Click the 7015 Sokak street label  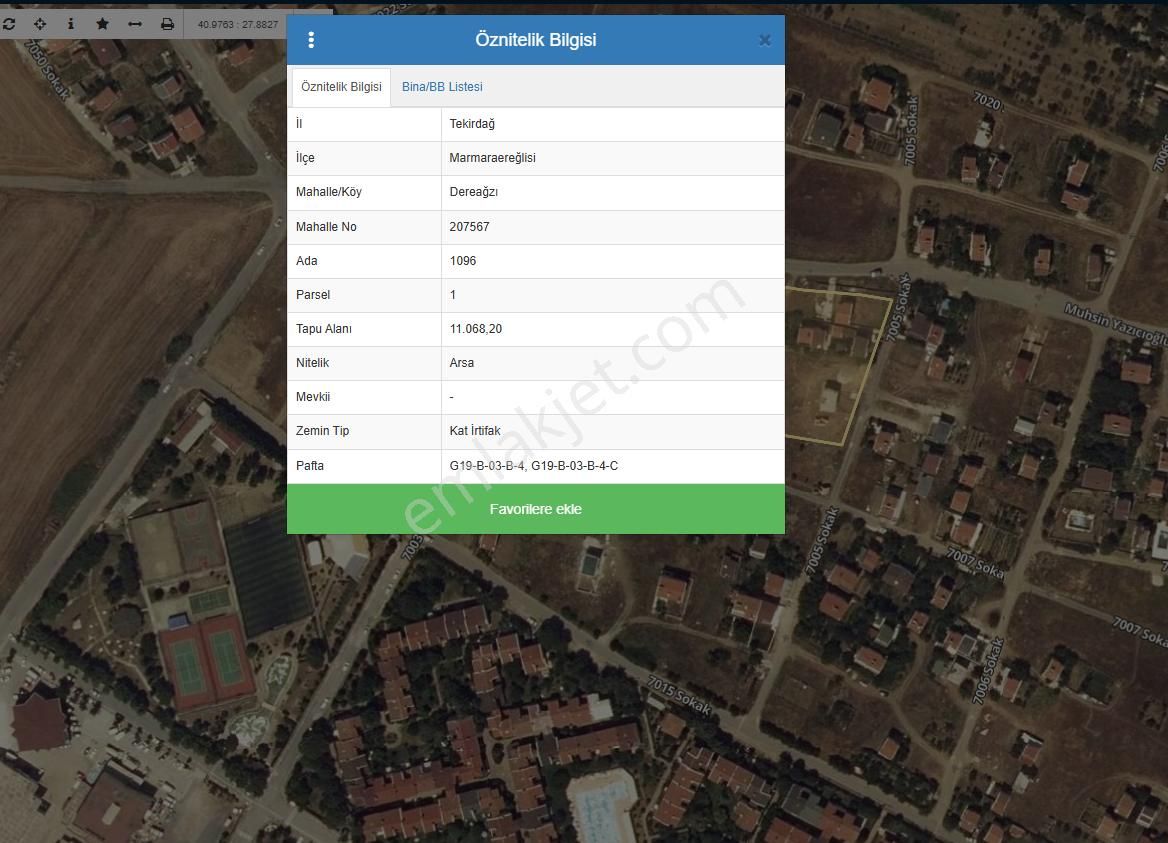680,695
